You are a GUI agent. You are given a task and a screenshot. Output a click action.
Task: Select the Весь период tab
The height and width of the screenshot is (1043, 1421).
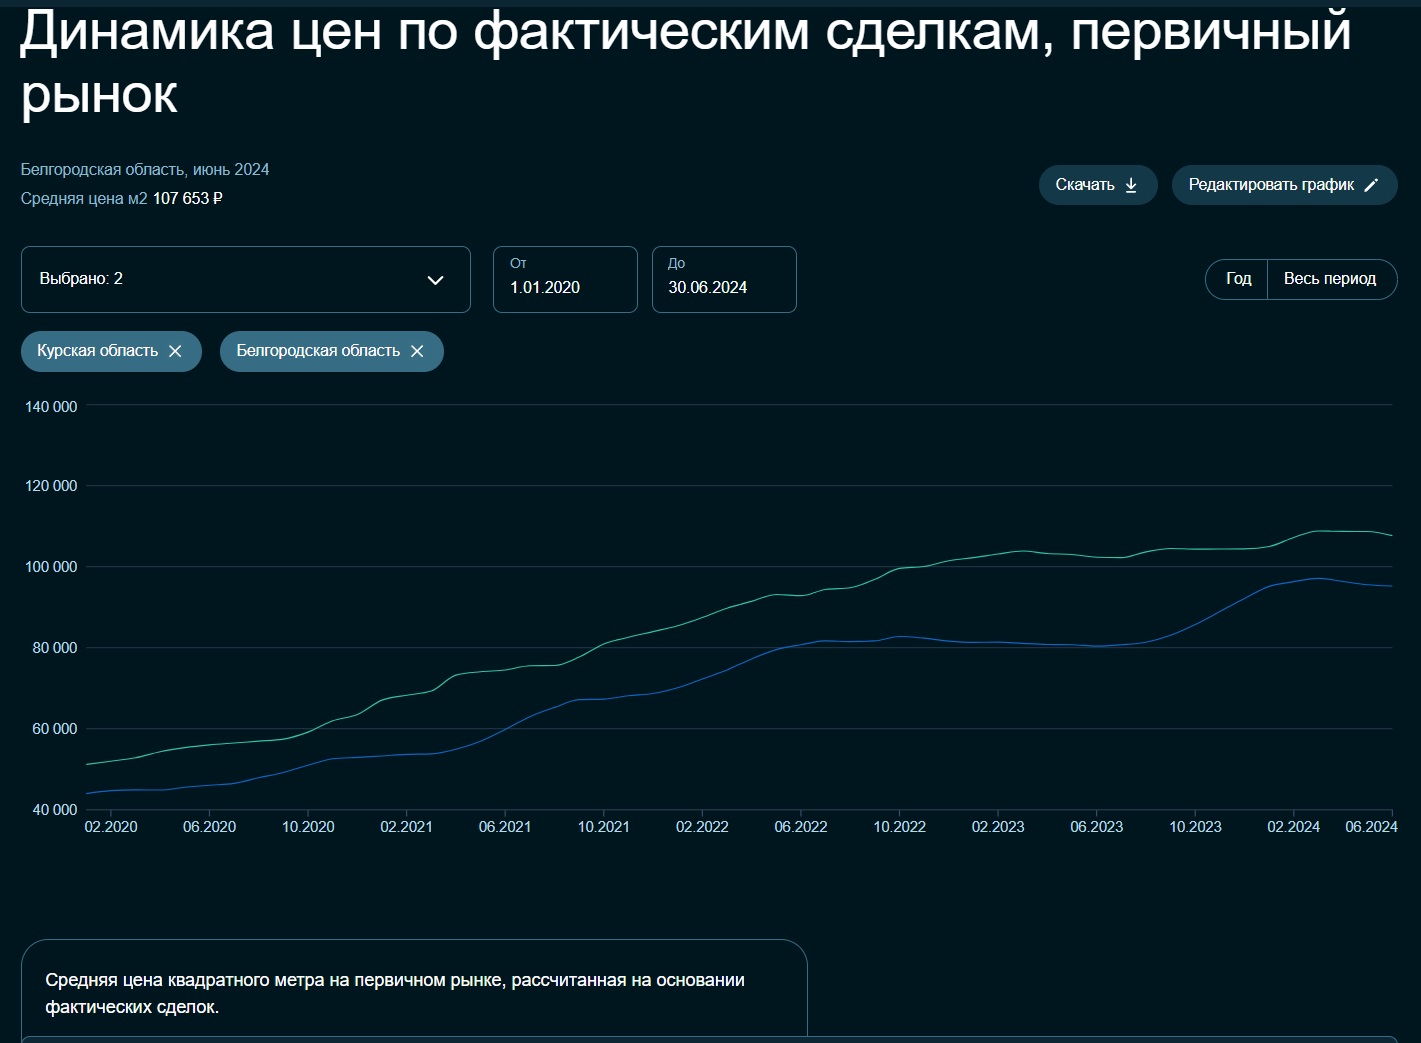[1330, 279]
